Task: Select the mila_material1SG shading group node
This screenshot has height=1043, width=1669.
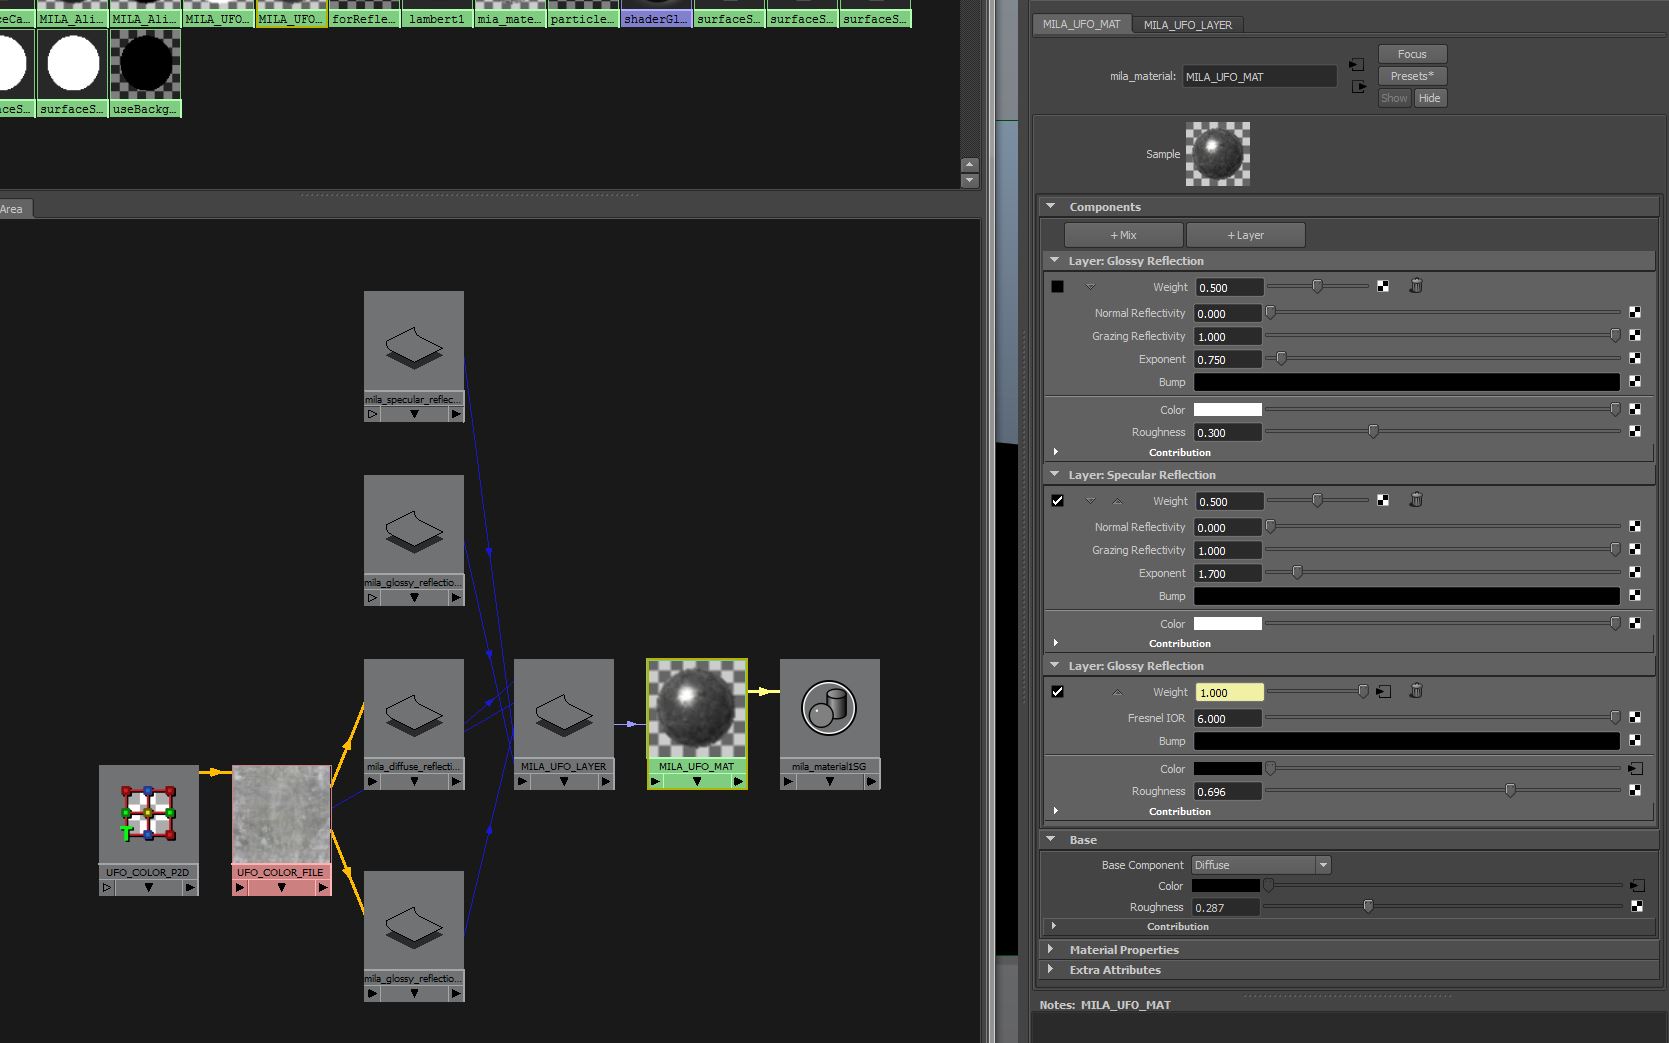Action: tap(829, 723)
